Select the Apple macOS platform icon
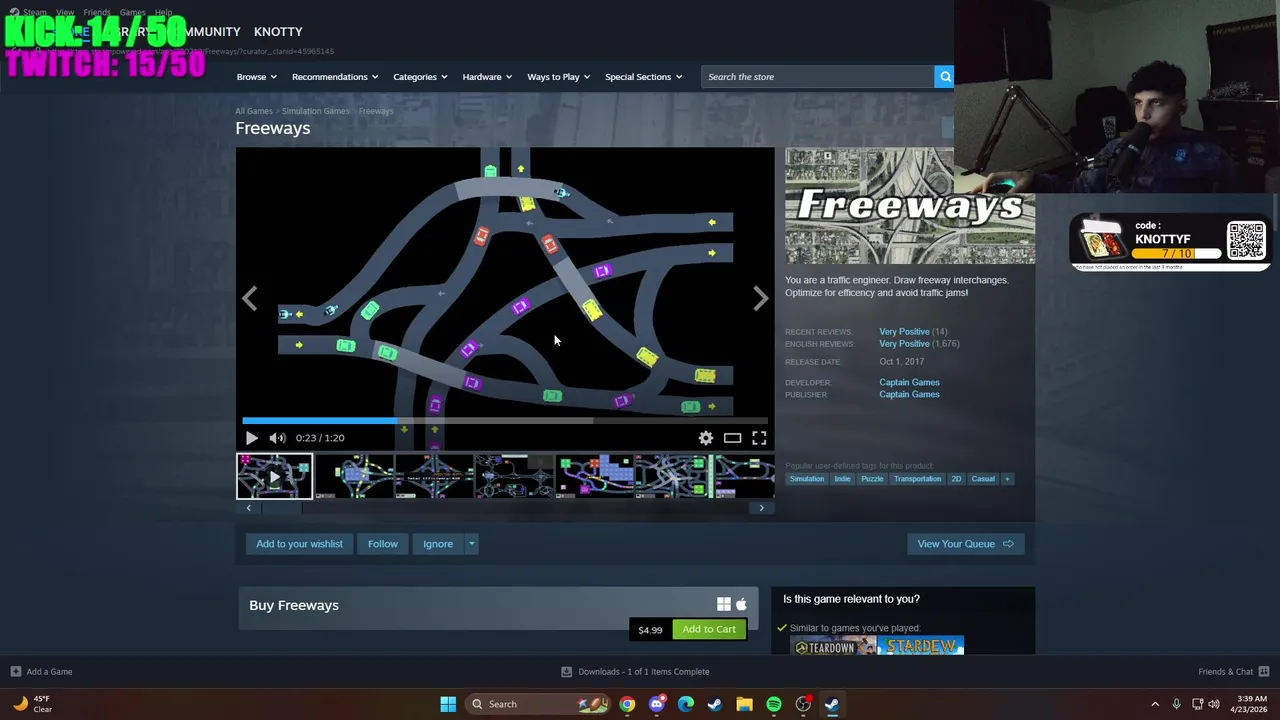Viewport: 1280px width, 720px height. 741,604
